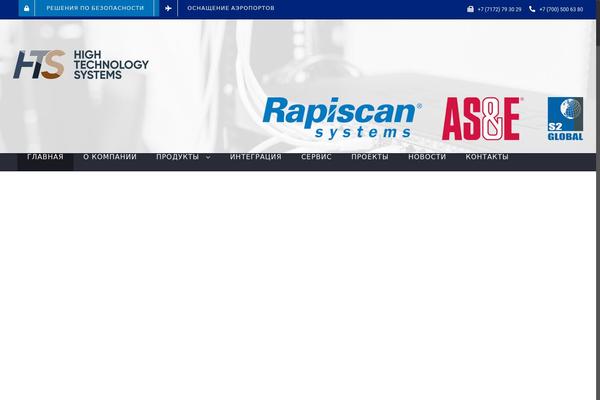Click the Rapiscan Systems logo
600x400 pixels.
342,118
